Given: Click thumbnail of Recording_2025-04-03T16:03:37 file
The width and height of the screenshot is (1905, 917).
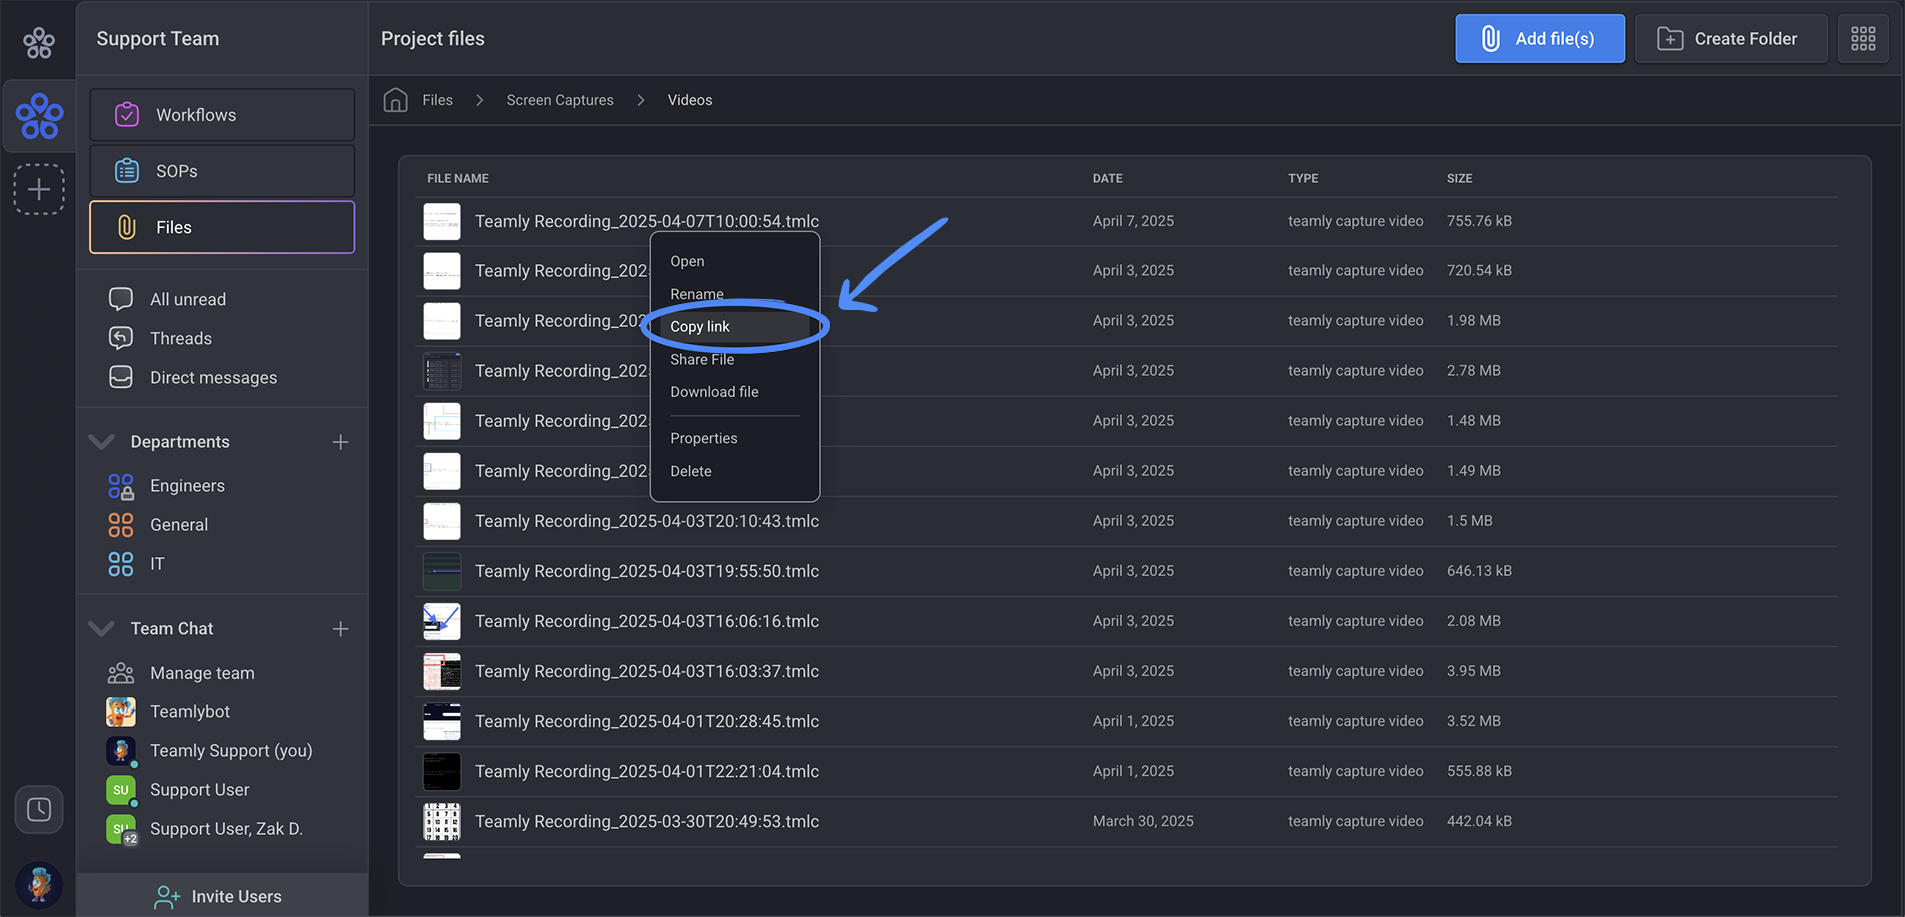Looking at the screenshot, I should [x=442, y=671].
